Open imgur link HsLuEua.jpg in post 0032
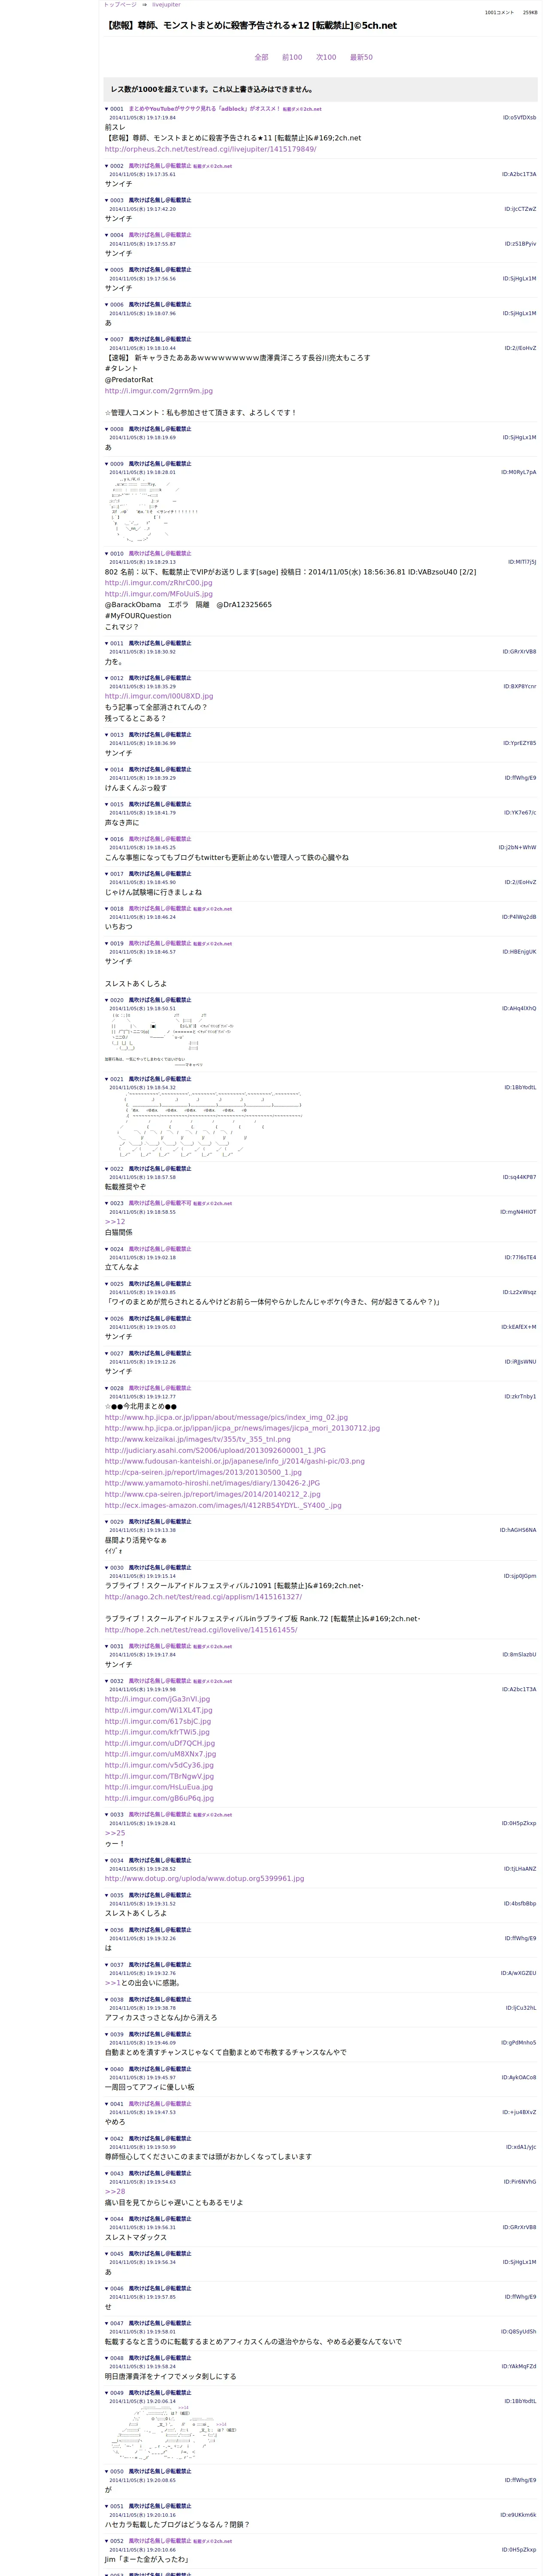 pyautogui.click(x=159, y=1787)
